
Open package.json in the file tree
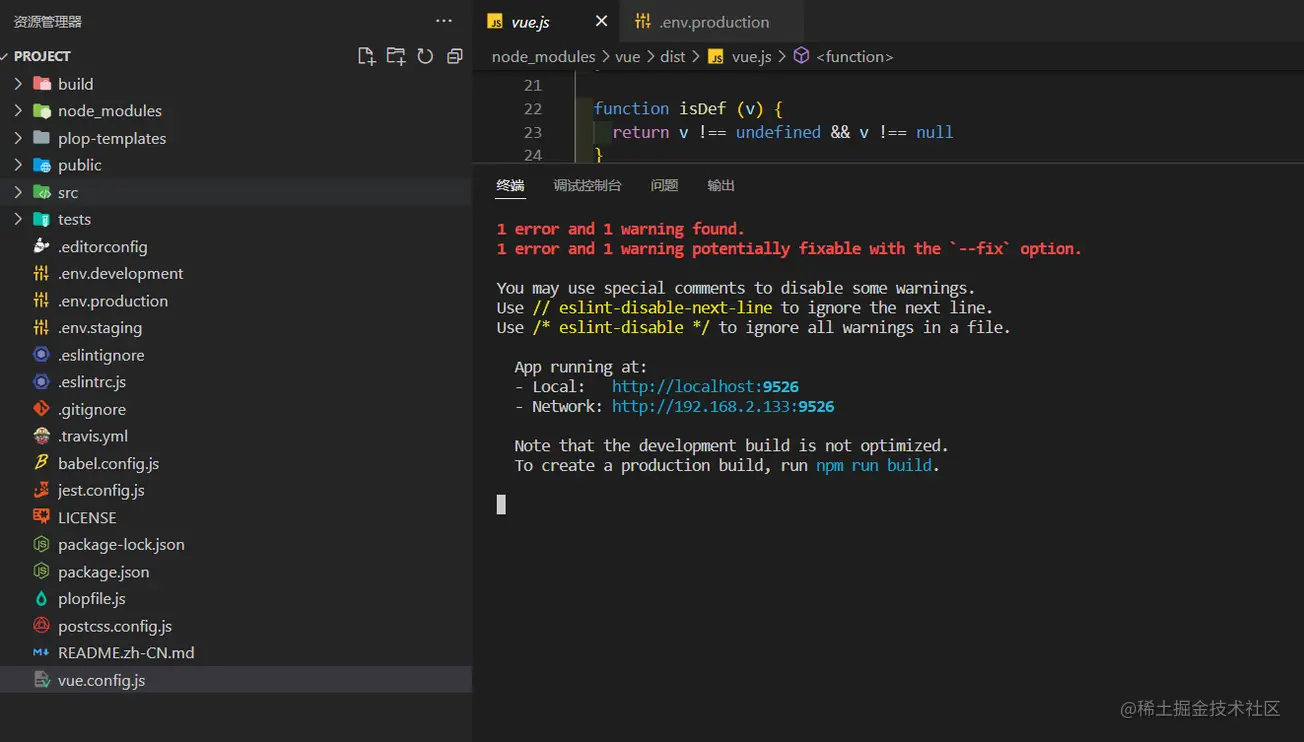tap(103, 572)
